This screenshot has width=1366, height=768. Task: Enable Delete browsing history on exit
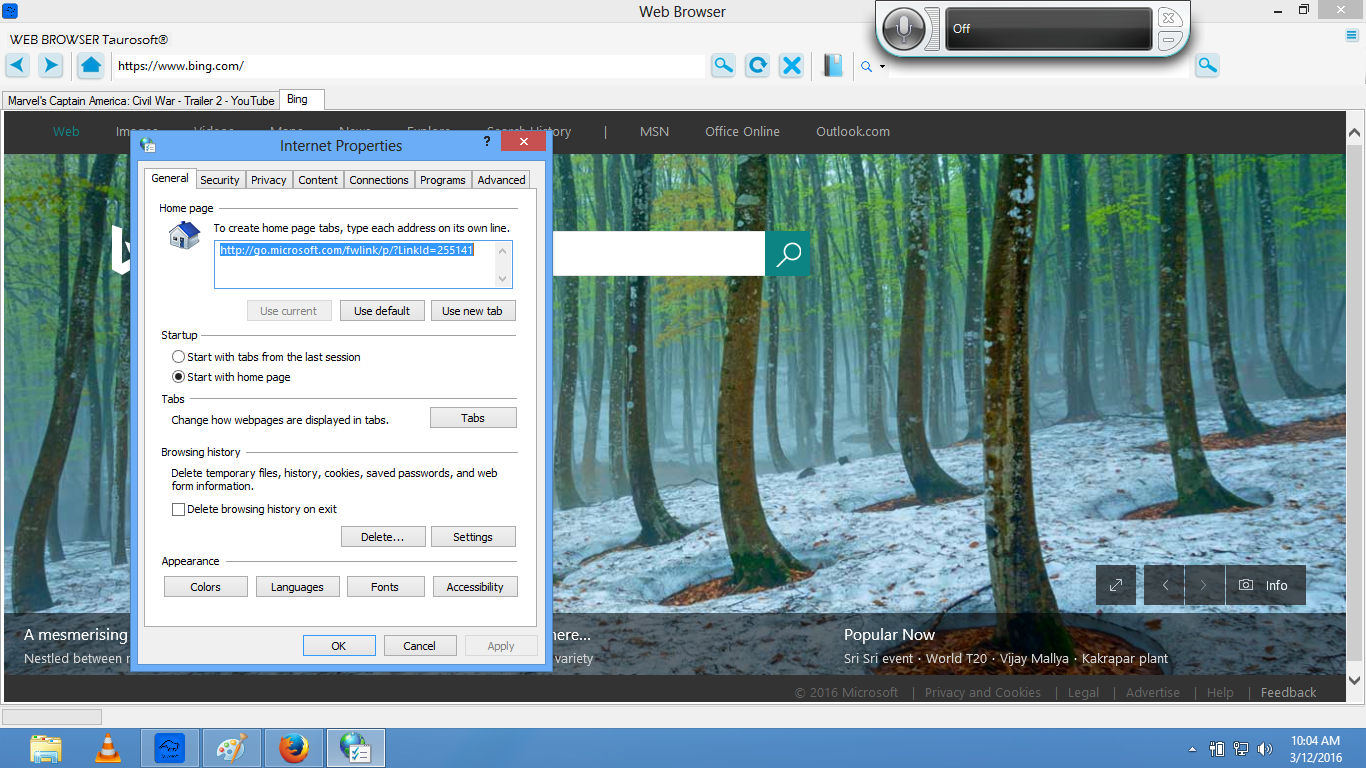(179, 509)
